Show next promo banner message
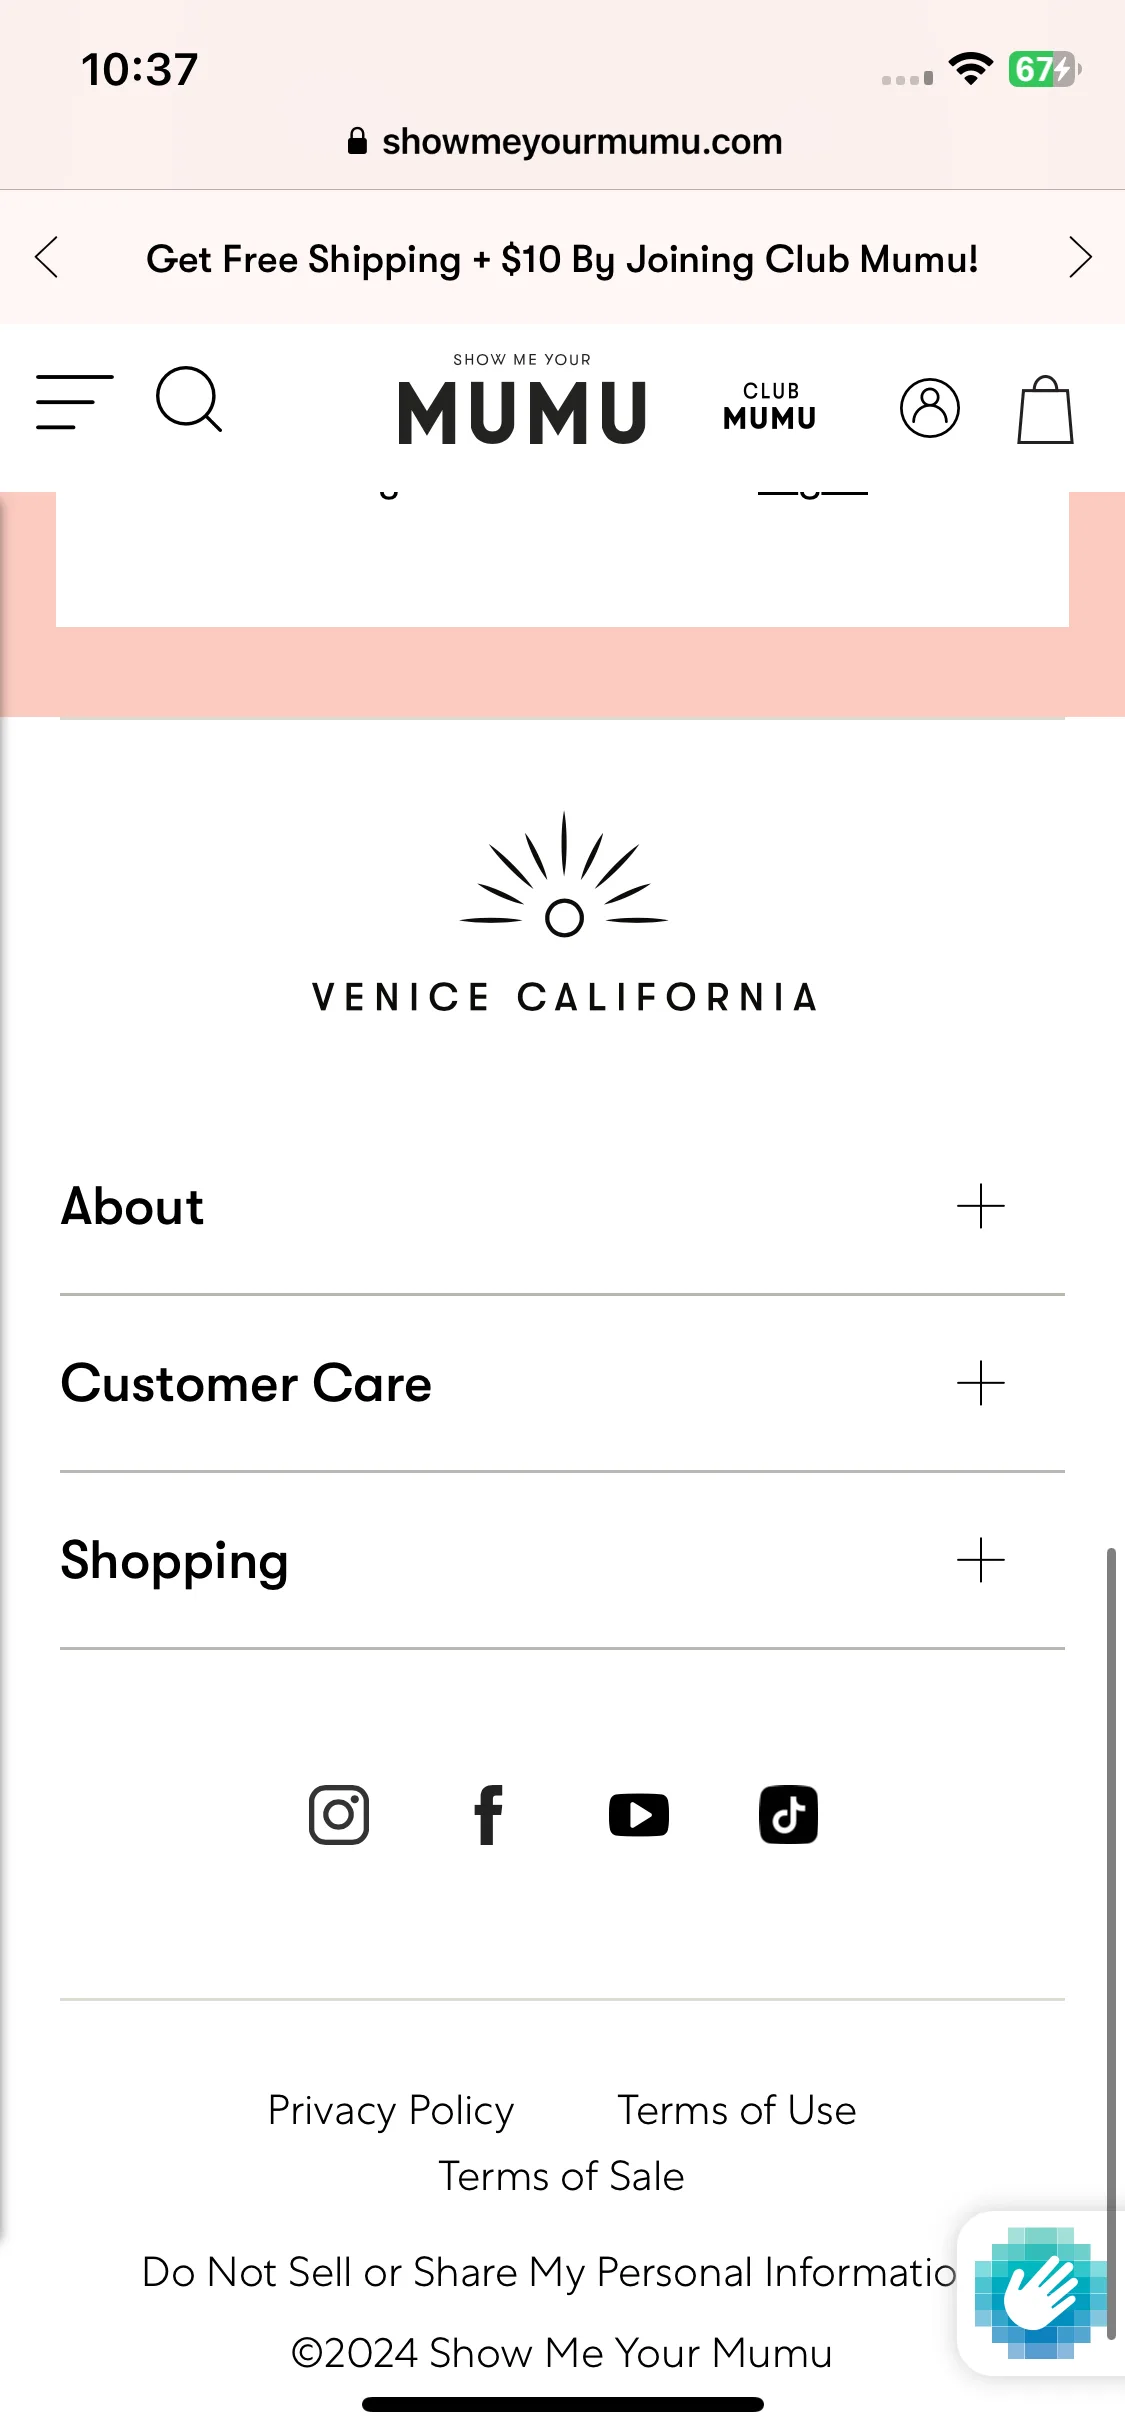The width and height of the screenshot is (1125, 2436). tap(1080, 257)
